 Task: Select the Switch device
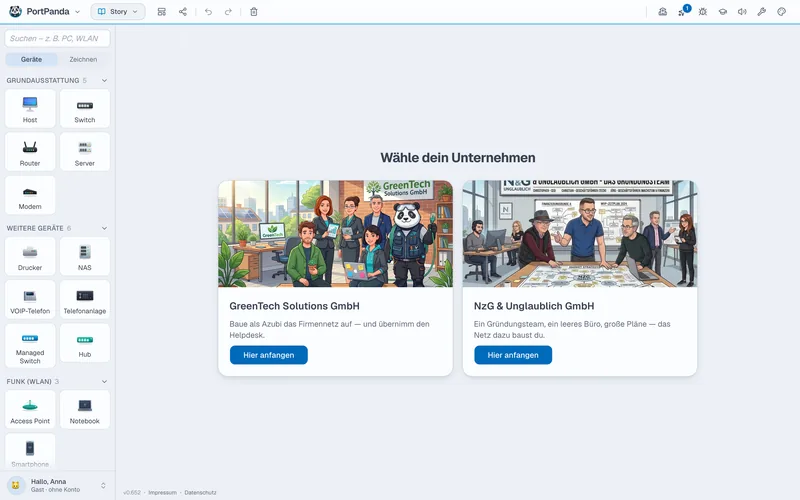(x=85, y=109)
